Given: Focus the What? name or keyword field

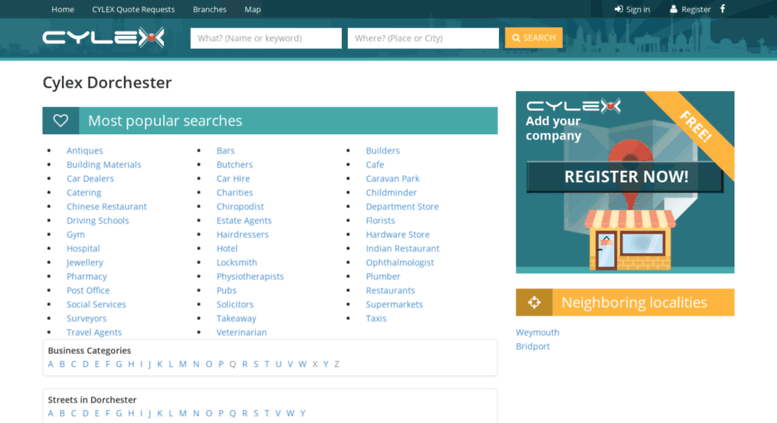Looking at the screenshot, I should 266,38.
